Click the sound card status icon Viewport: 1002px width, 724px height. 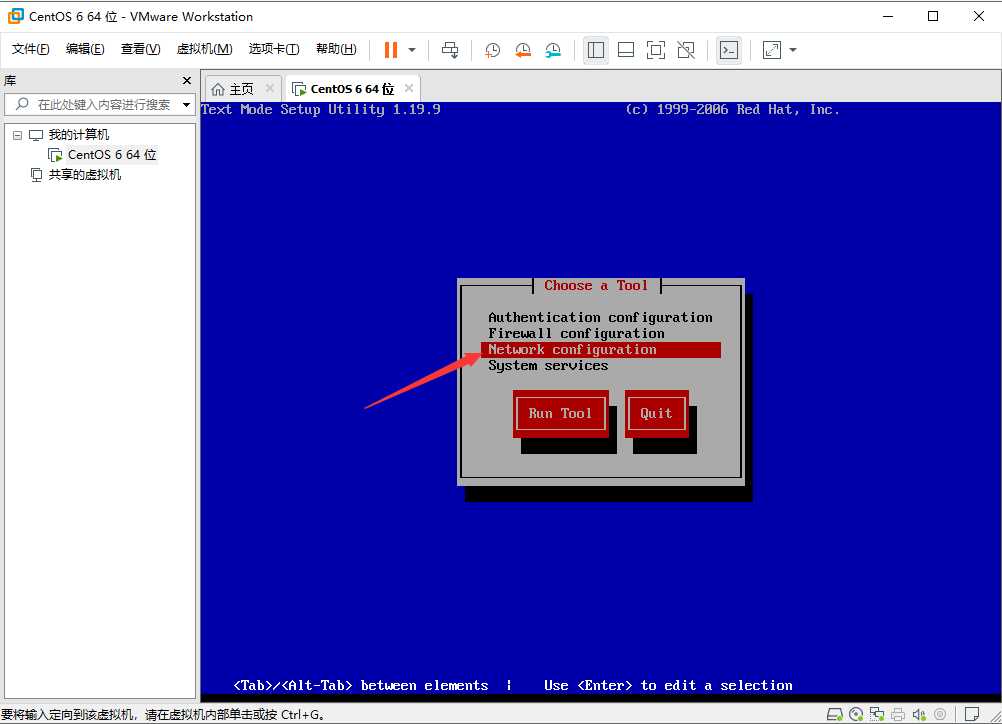920,714
